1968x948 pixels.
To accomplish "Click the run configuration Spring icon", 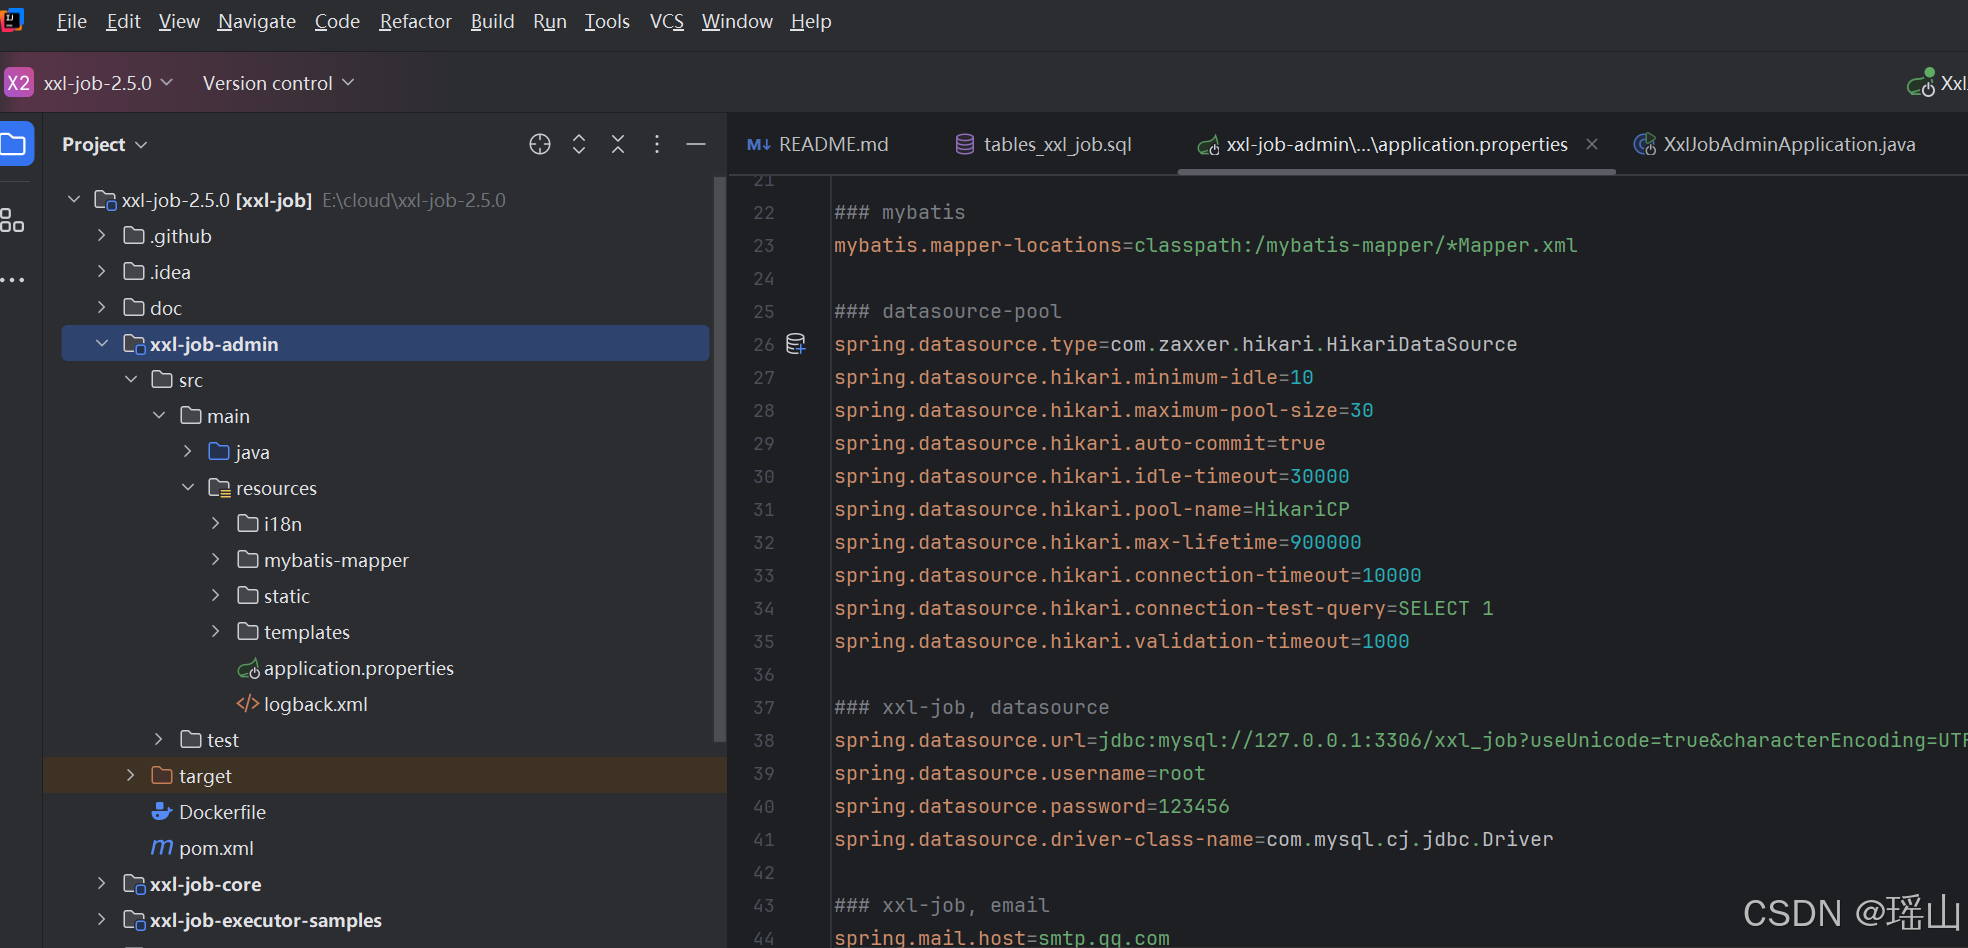I will (x=1921, y=83).
